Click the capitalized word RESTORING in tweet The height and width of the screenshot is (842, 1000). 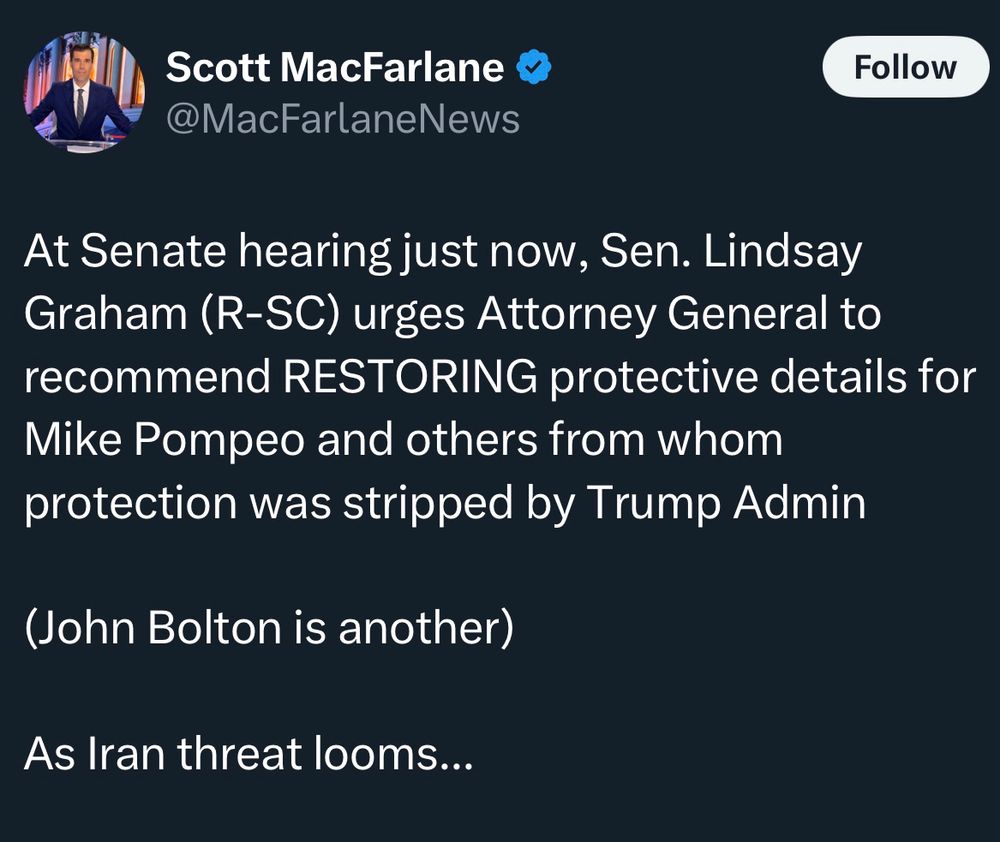click(410, 376)
